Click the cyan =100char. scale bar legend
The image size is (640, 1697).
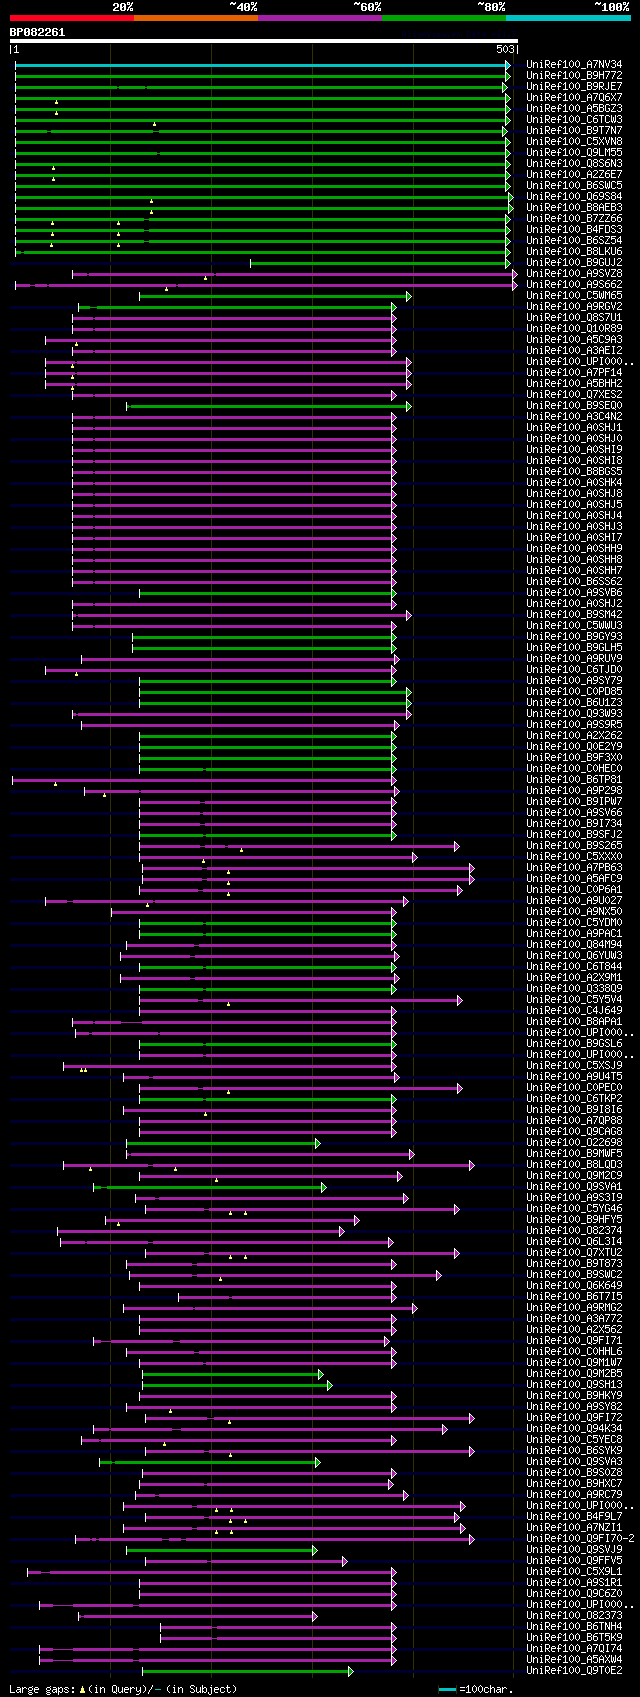447,1690
